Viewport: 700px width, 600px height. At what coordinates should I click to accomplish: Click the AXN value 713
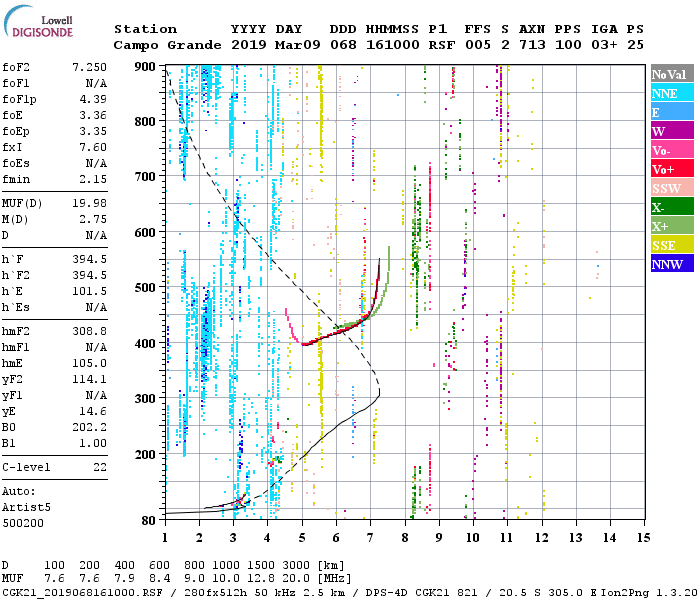(532, 45)
